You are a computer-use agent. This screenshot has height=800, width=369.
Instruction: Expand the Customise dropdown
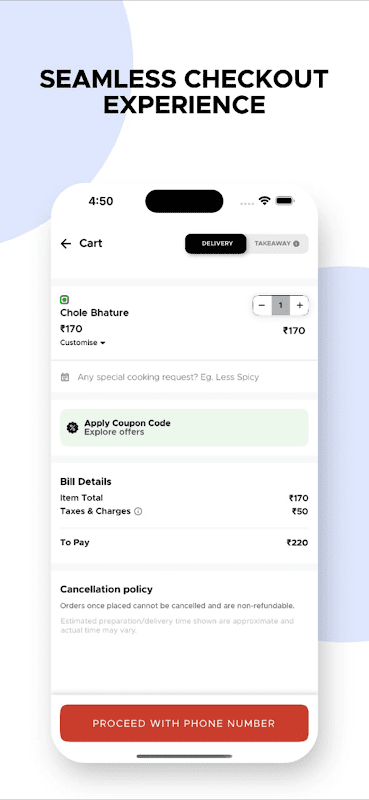pyautogui.click(x=83, y=343)
